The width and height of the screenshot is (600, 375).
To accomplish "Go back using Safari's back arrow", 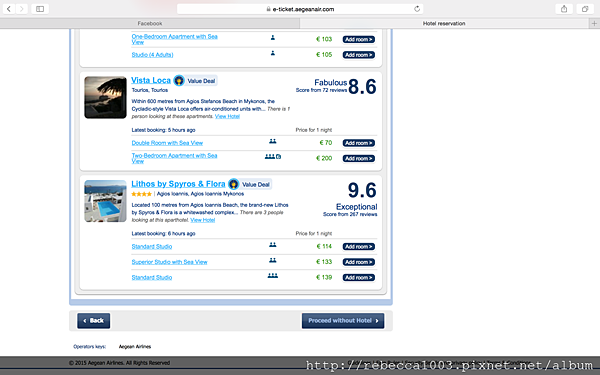I will coord(9,9).
